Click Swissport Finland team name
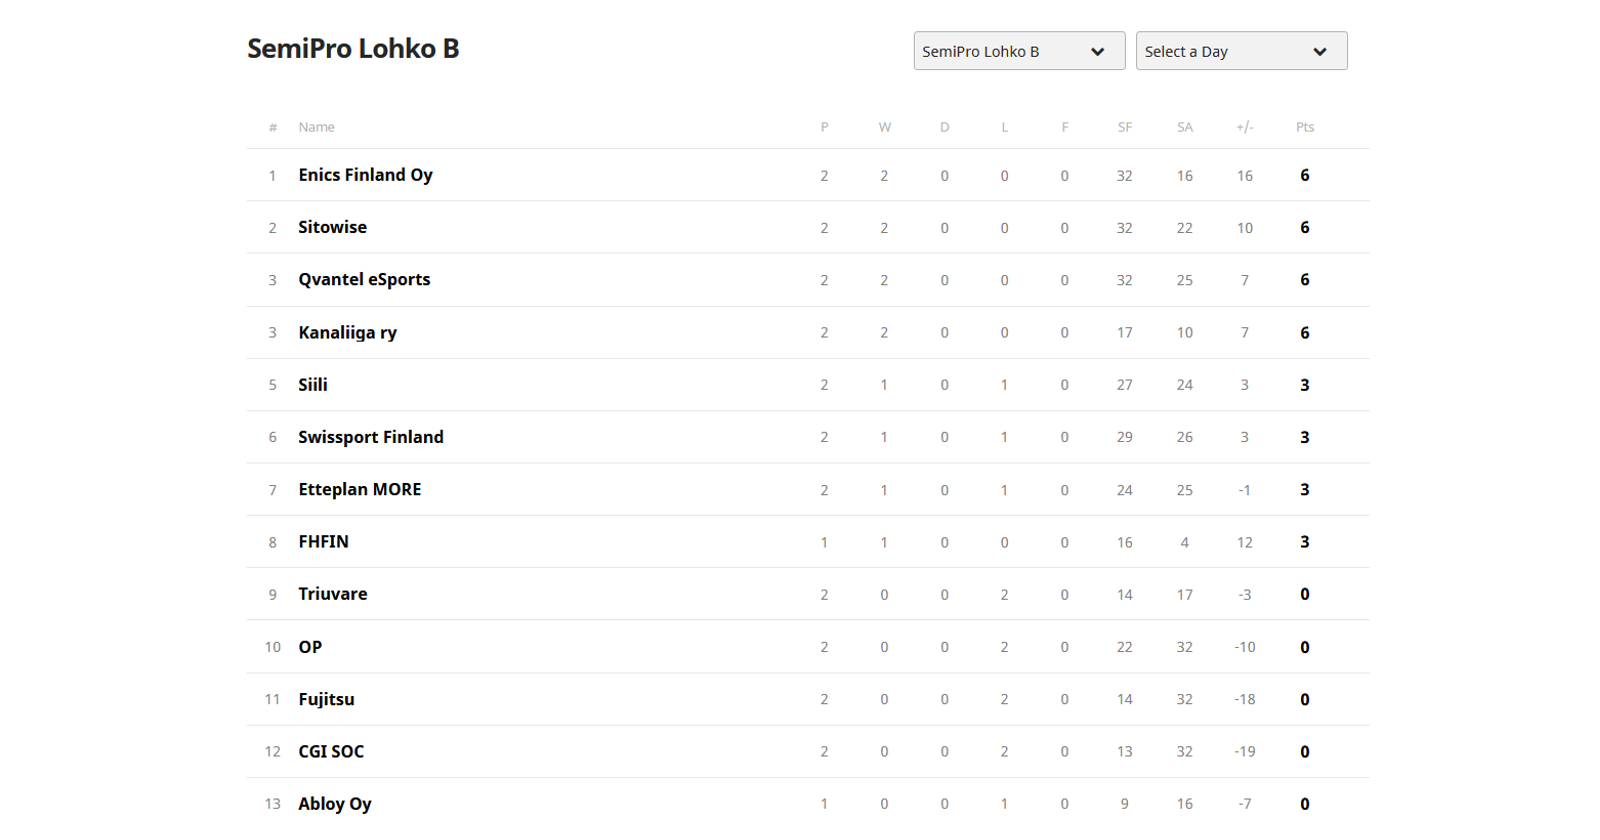Image resolution: width=1600 pixels, height=840 pixels. point(370,437)
